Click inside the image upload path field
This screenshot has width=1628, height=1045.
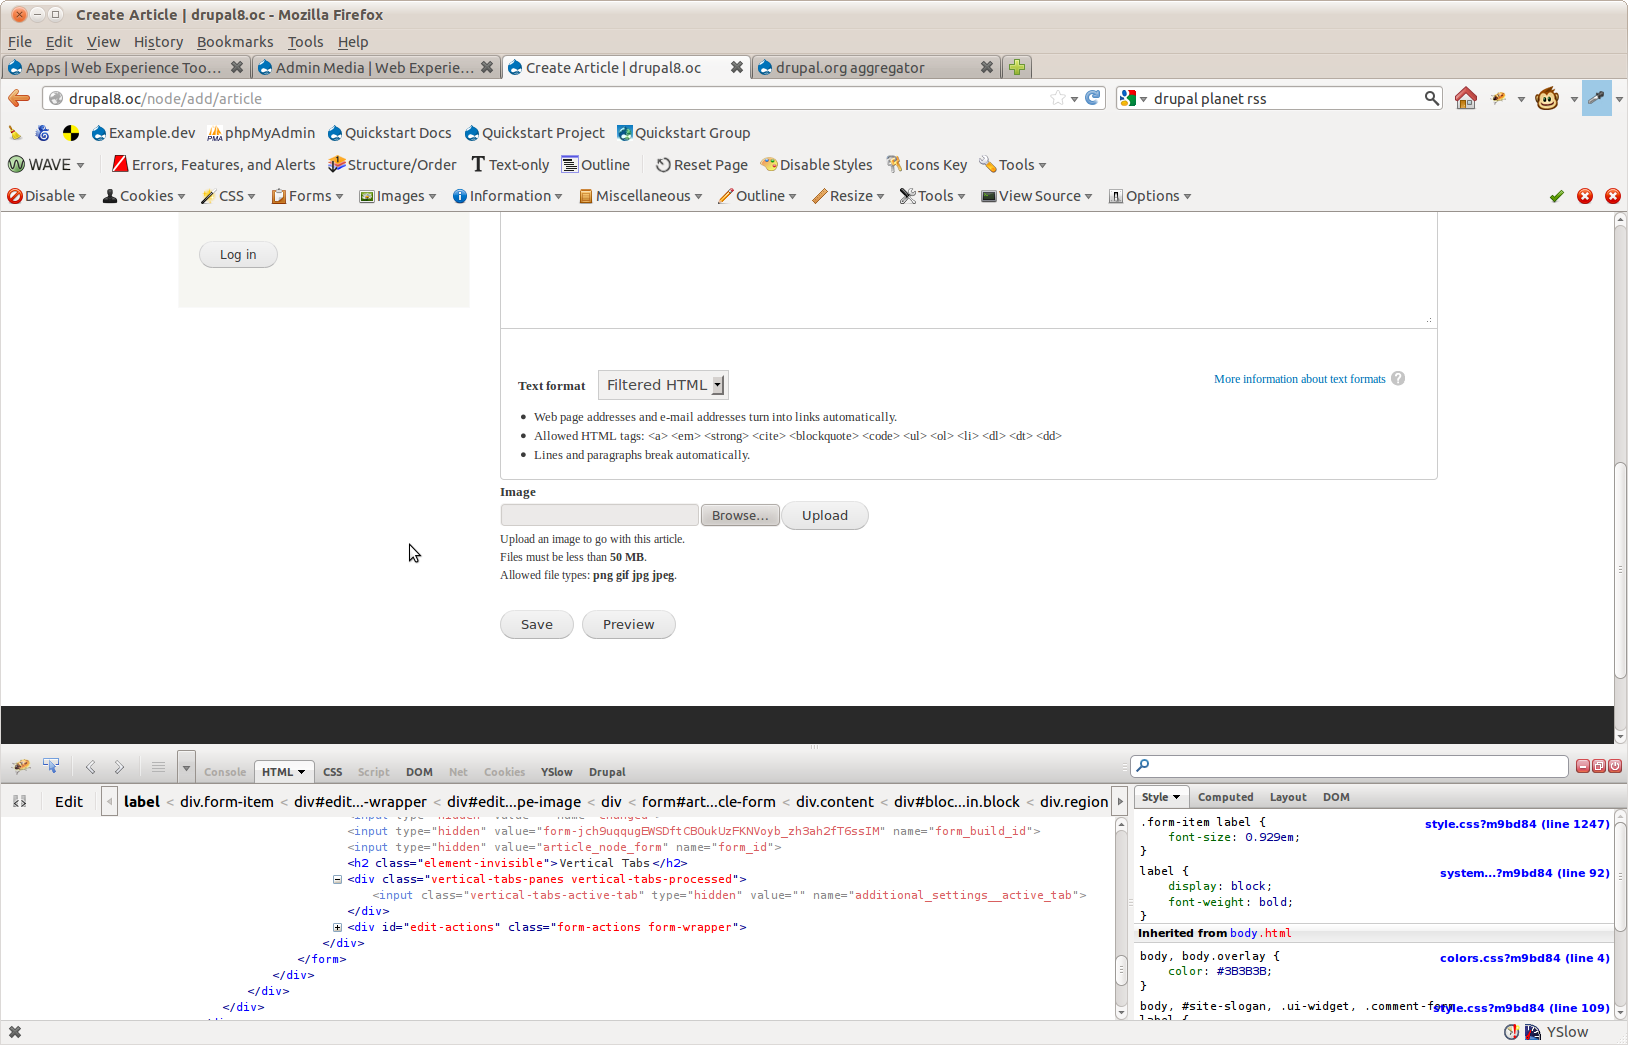599,514
